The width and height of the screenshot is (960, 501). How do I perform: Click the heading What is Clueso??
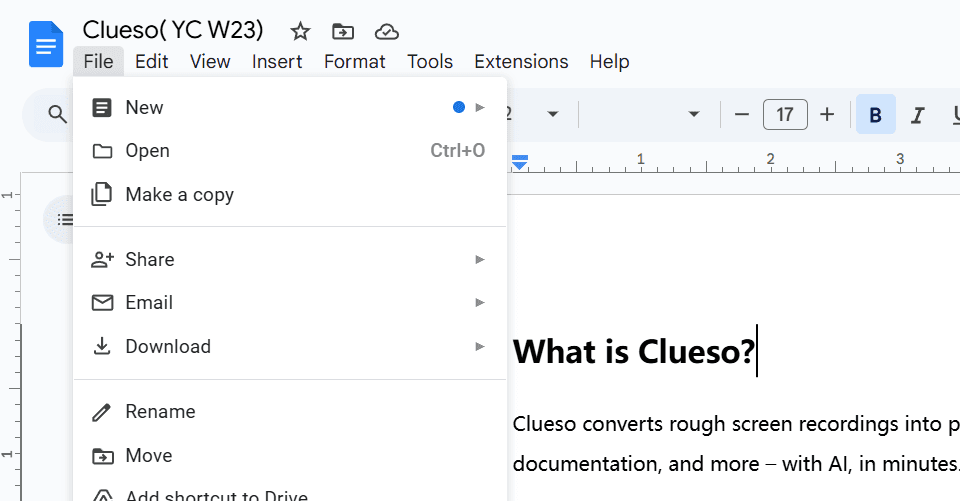click(634, 352)
